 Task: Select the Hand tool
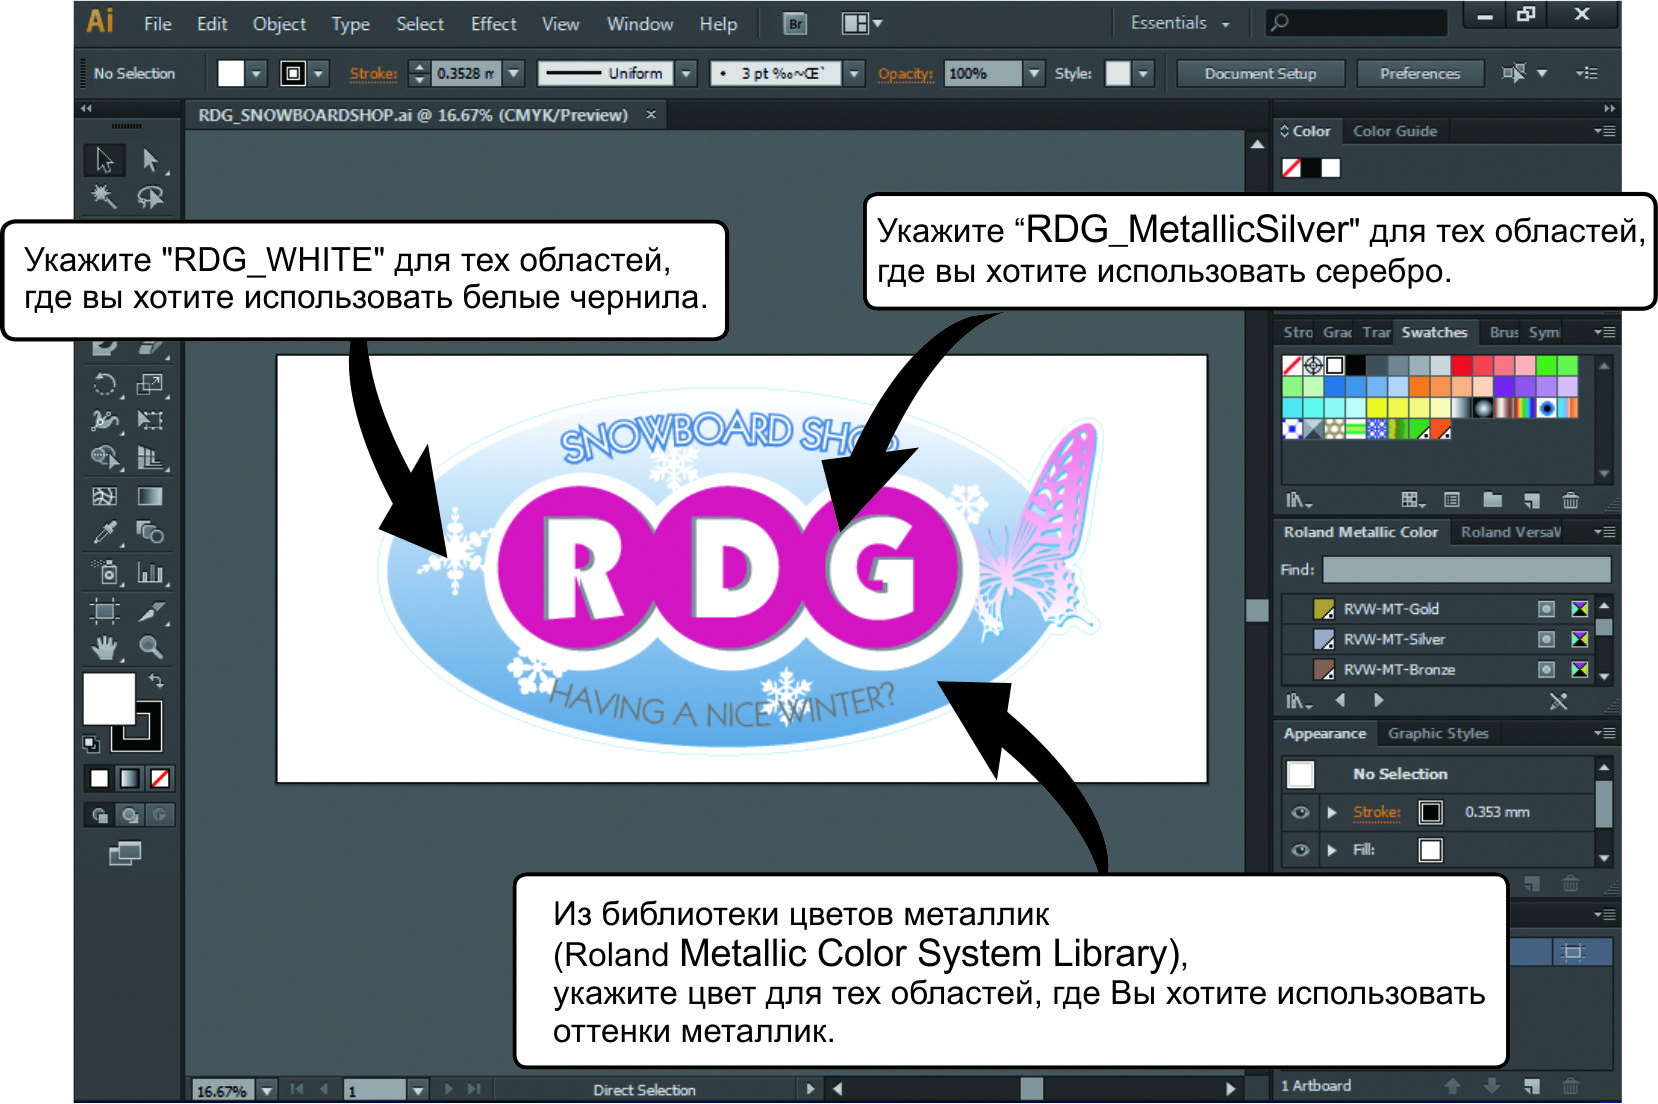tap(104, 647)
